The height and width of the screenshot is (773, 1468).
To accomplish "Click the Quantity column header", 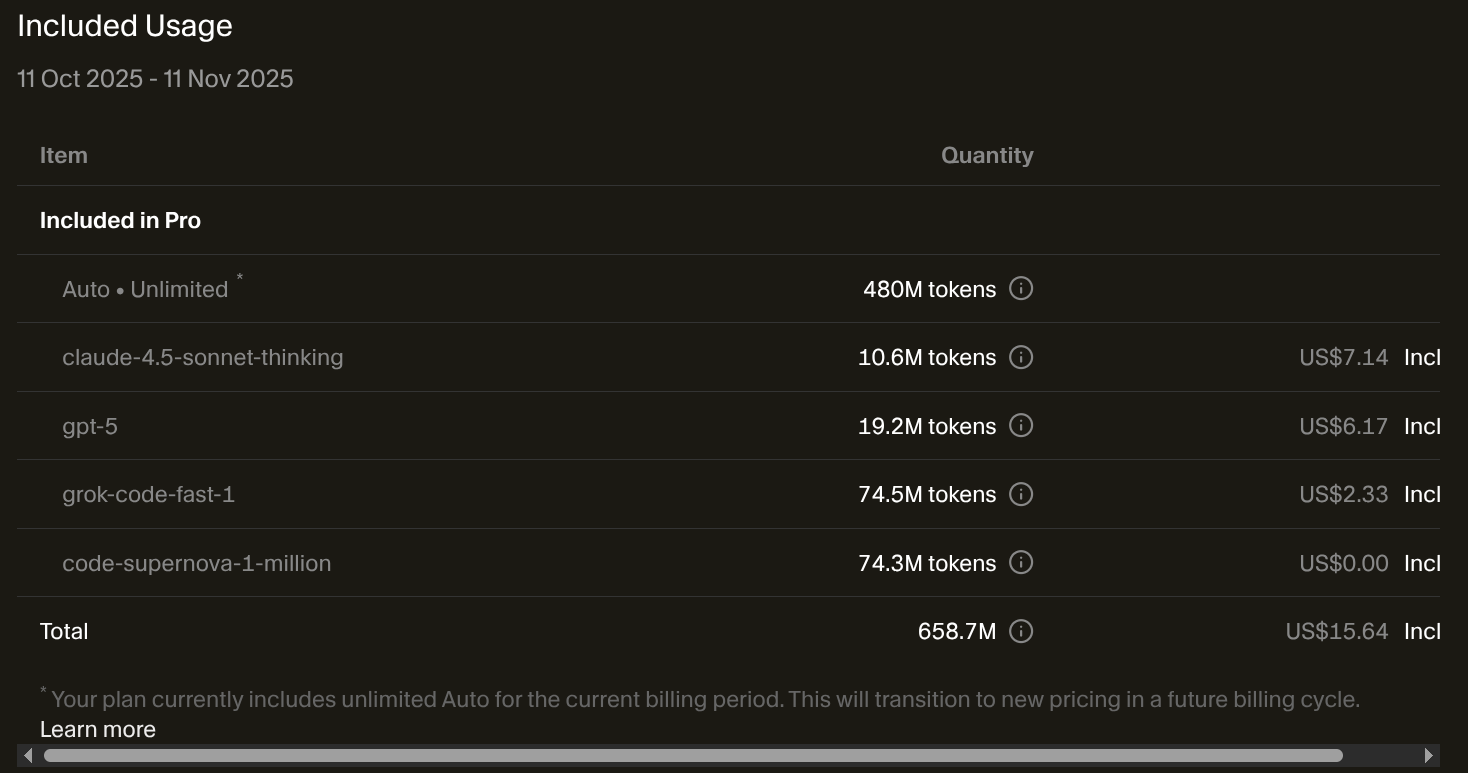I will pos(986,156).
